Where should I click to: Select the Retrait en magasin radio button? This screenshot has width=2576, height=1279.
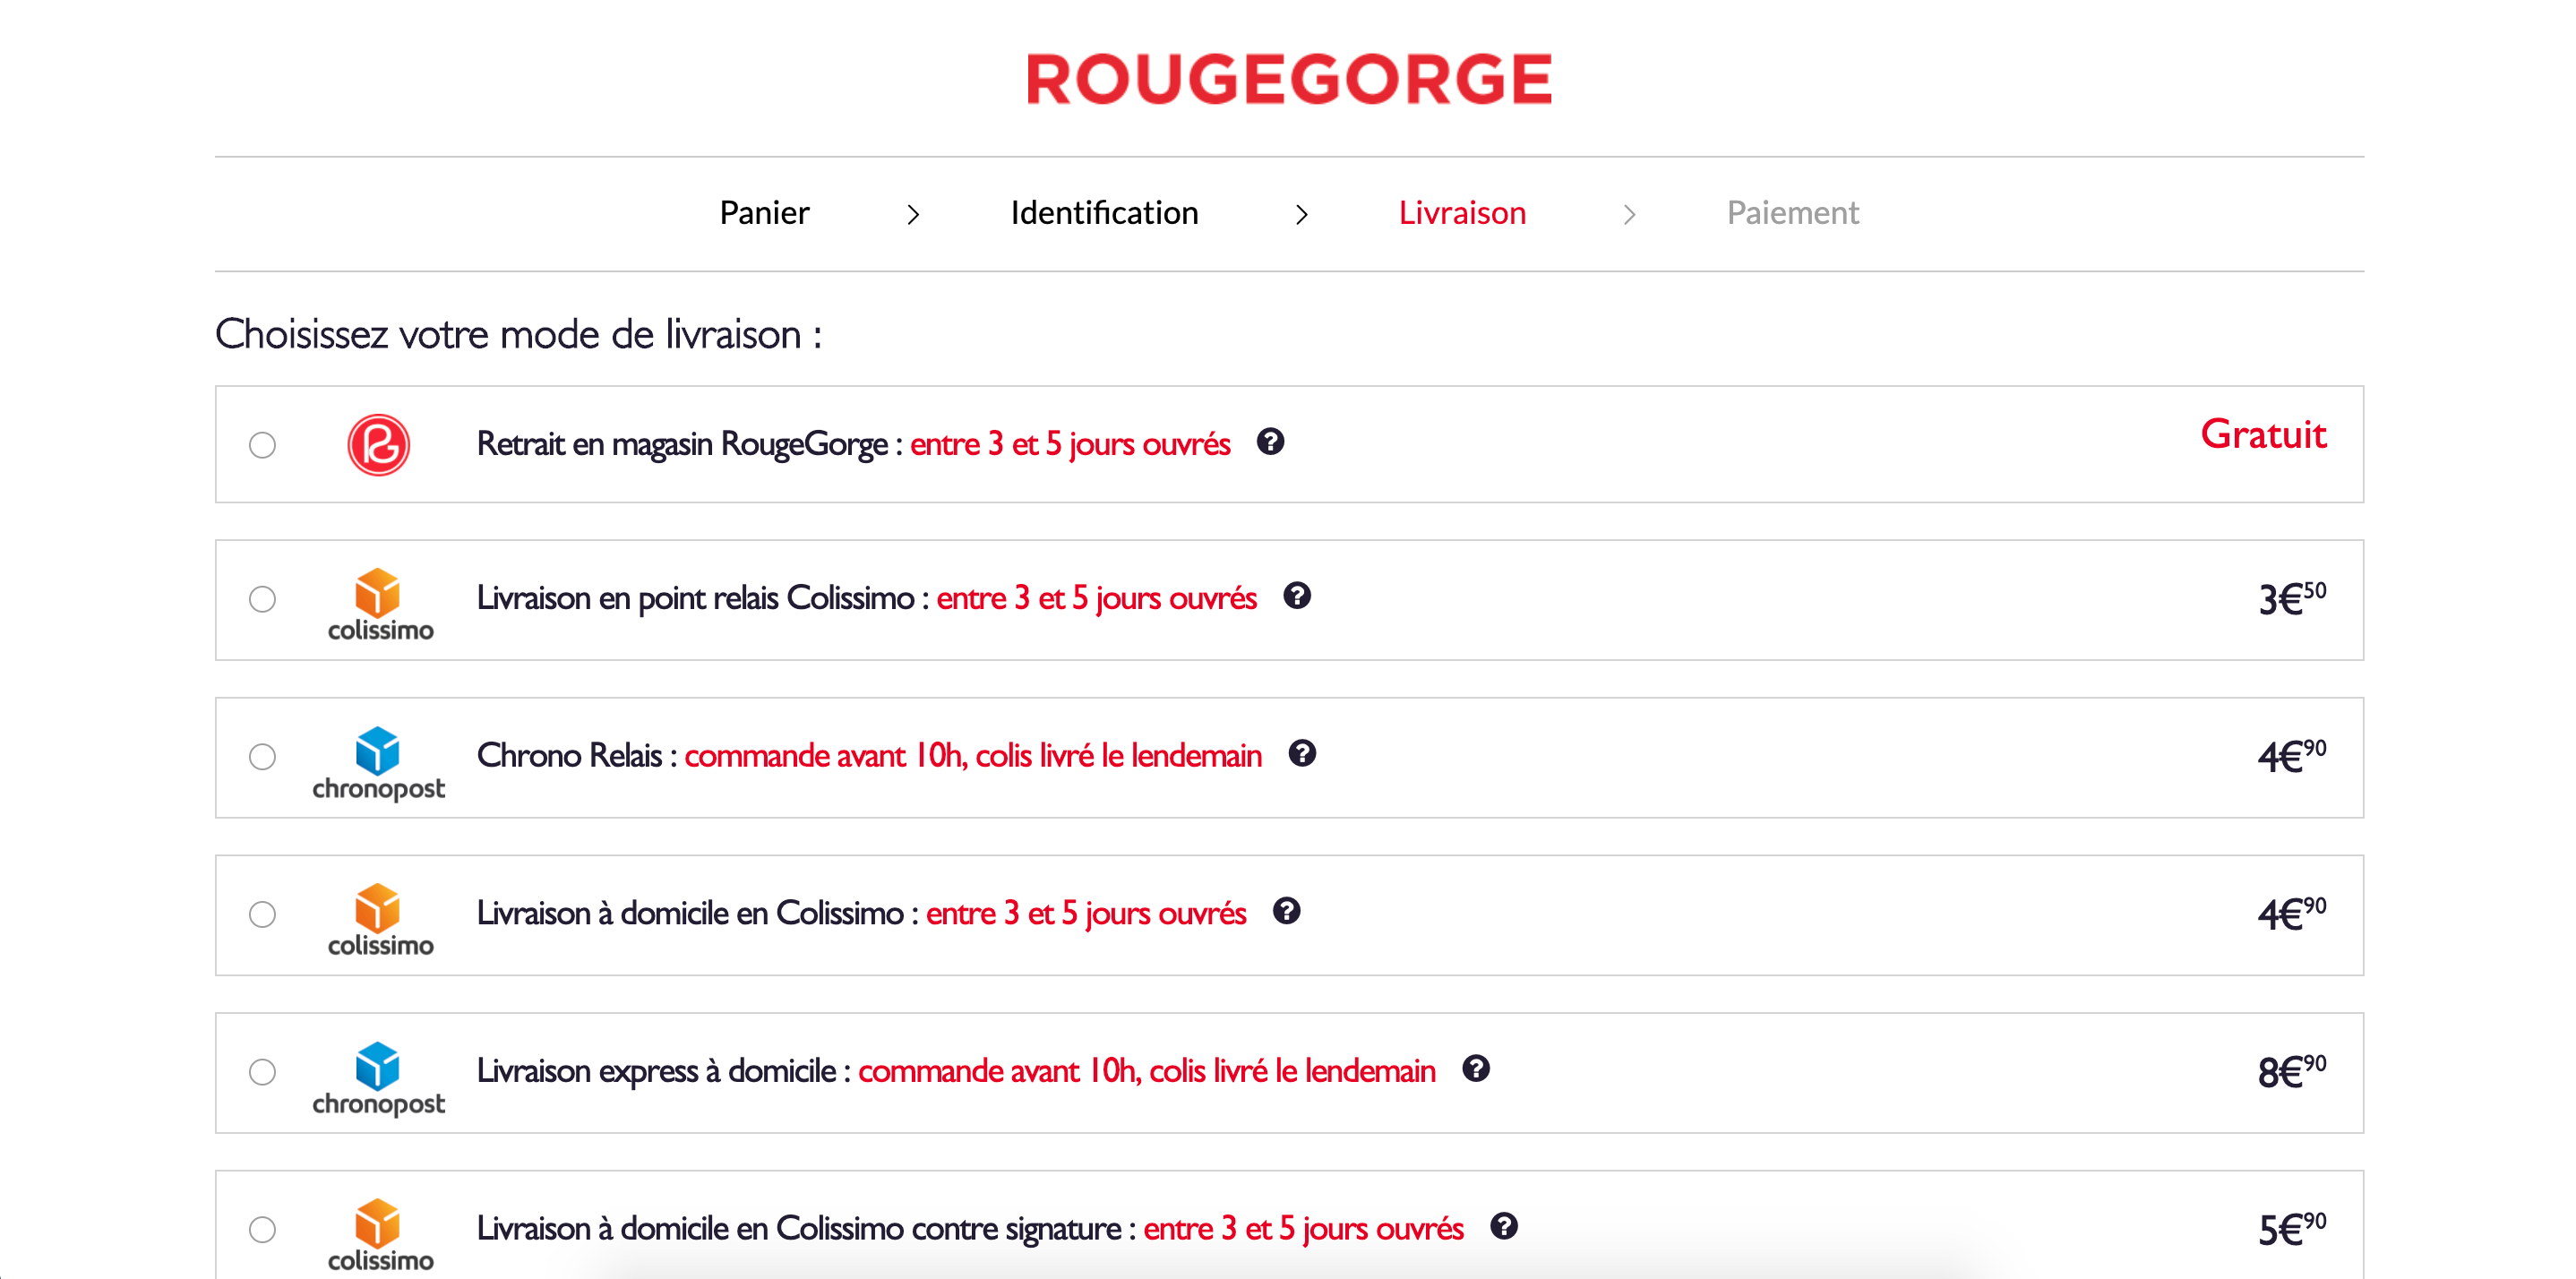point(263,445)
